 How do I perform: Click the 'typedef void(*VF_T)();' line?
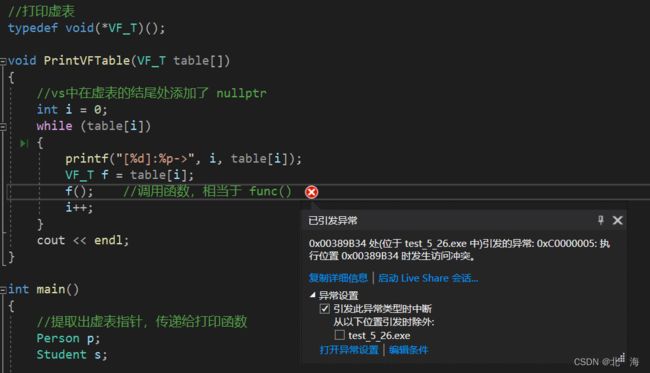pyautogui.click(x=86, y=28)
